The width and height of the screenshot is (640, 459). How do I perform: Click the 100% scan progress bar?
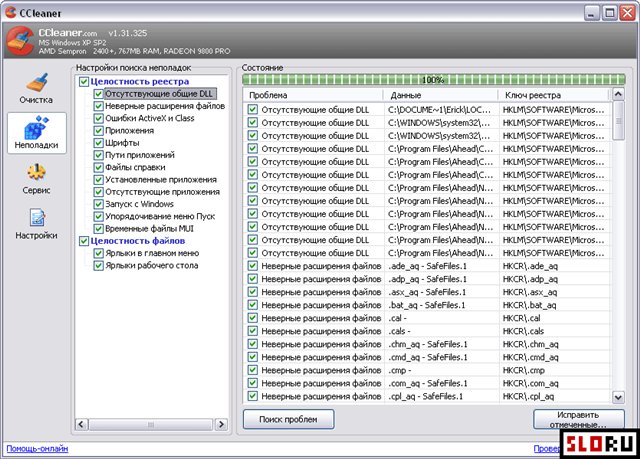click(x=433, y=80)
